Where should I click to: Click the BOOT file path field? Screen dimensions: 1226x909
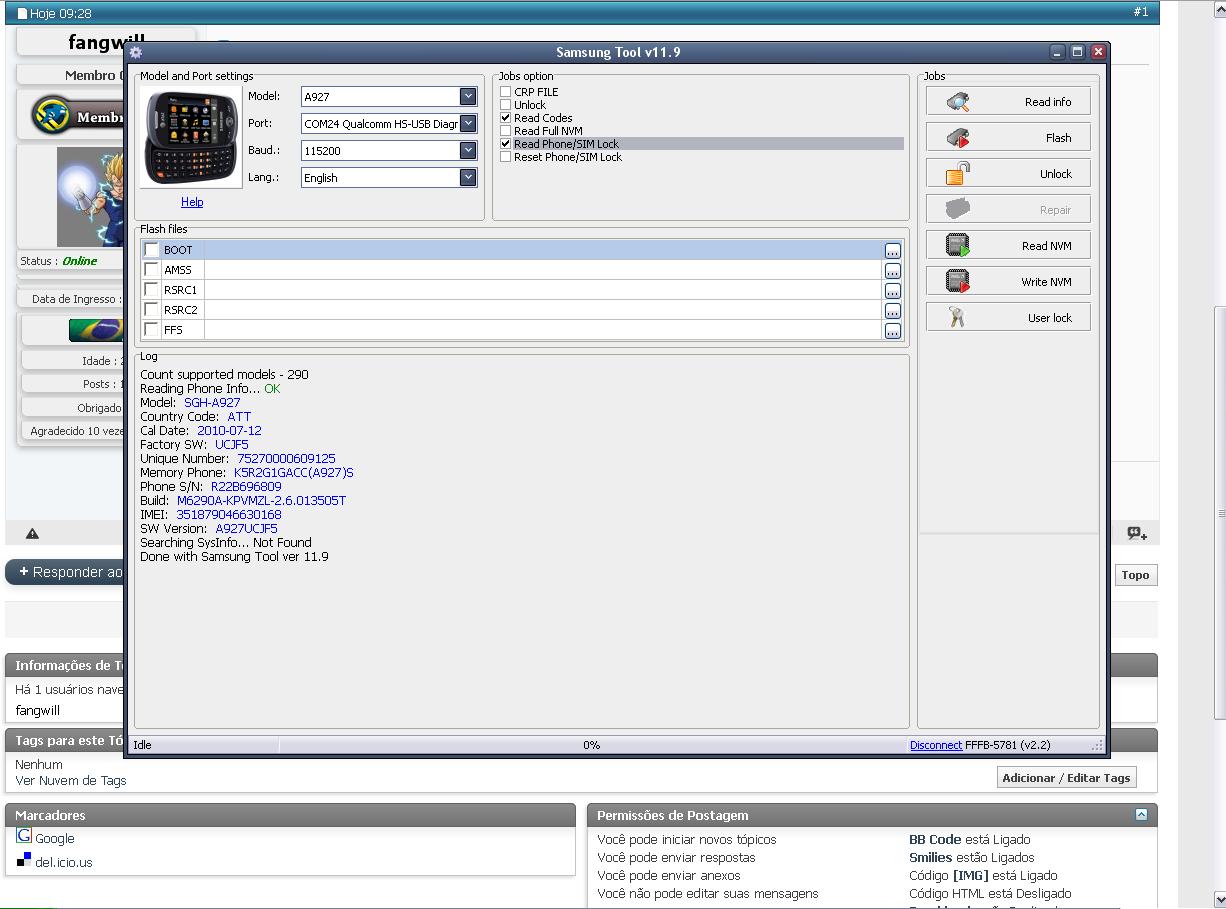(x=542, y=250)
